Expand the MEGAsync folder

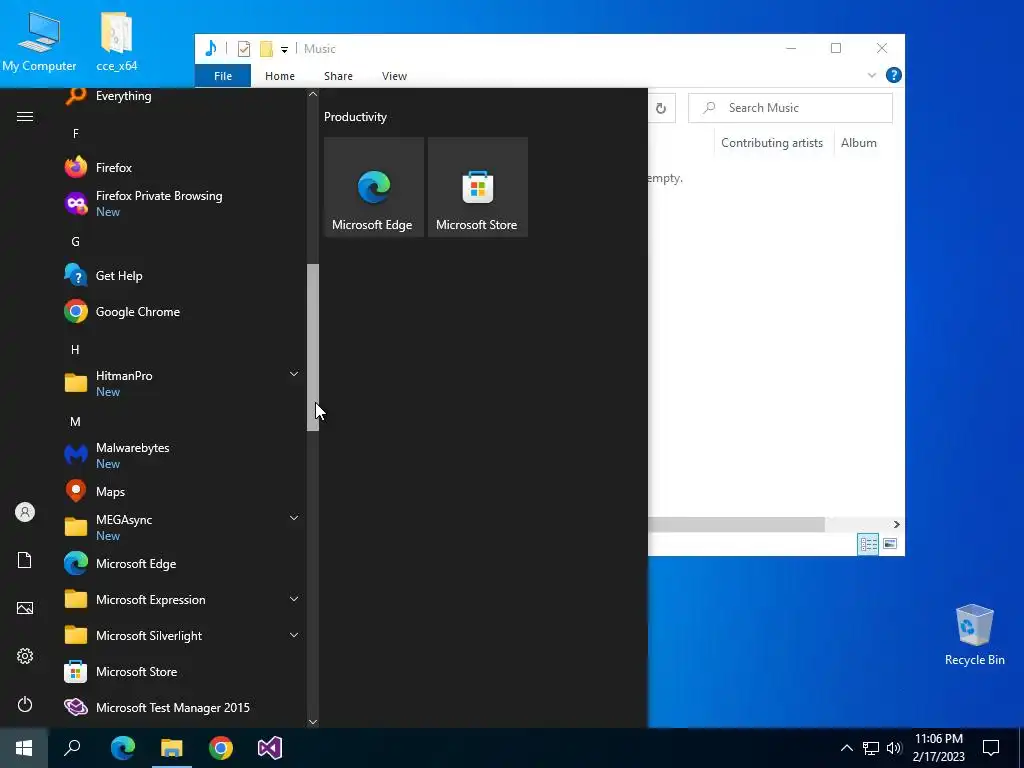[294, 518]
